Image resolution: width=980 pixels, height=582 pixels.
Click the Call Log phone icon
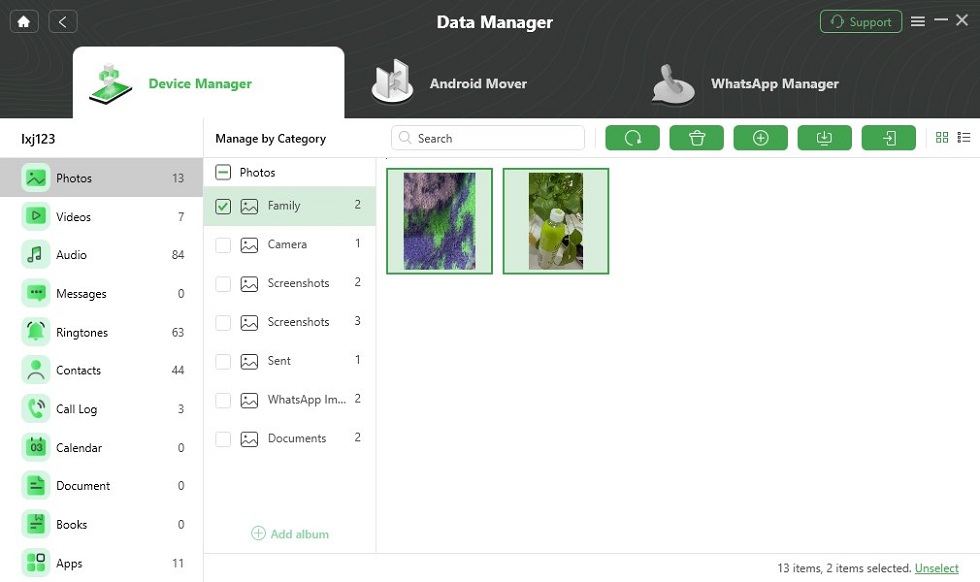click(36, 409)
